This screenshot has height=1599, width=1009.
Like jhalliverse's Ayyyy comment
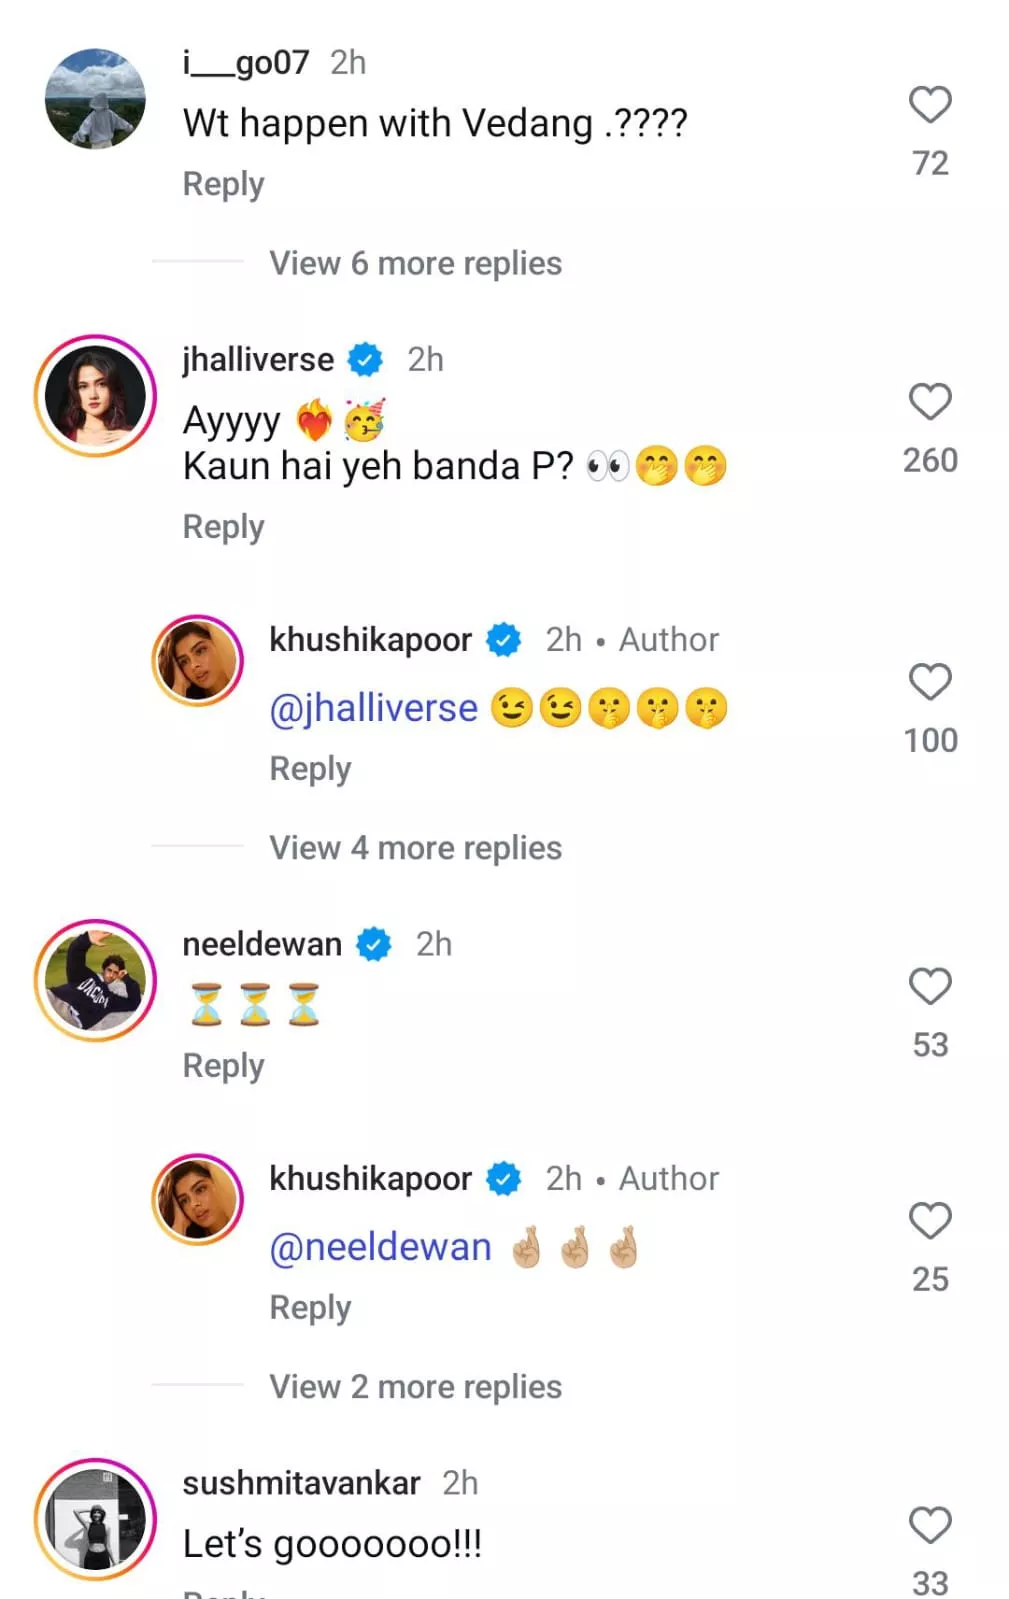[x=929, y=402]
